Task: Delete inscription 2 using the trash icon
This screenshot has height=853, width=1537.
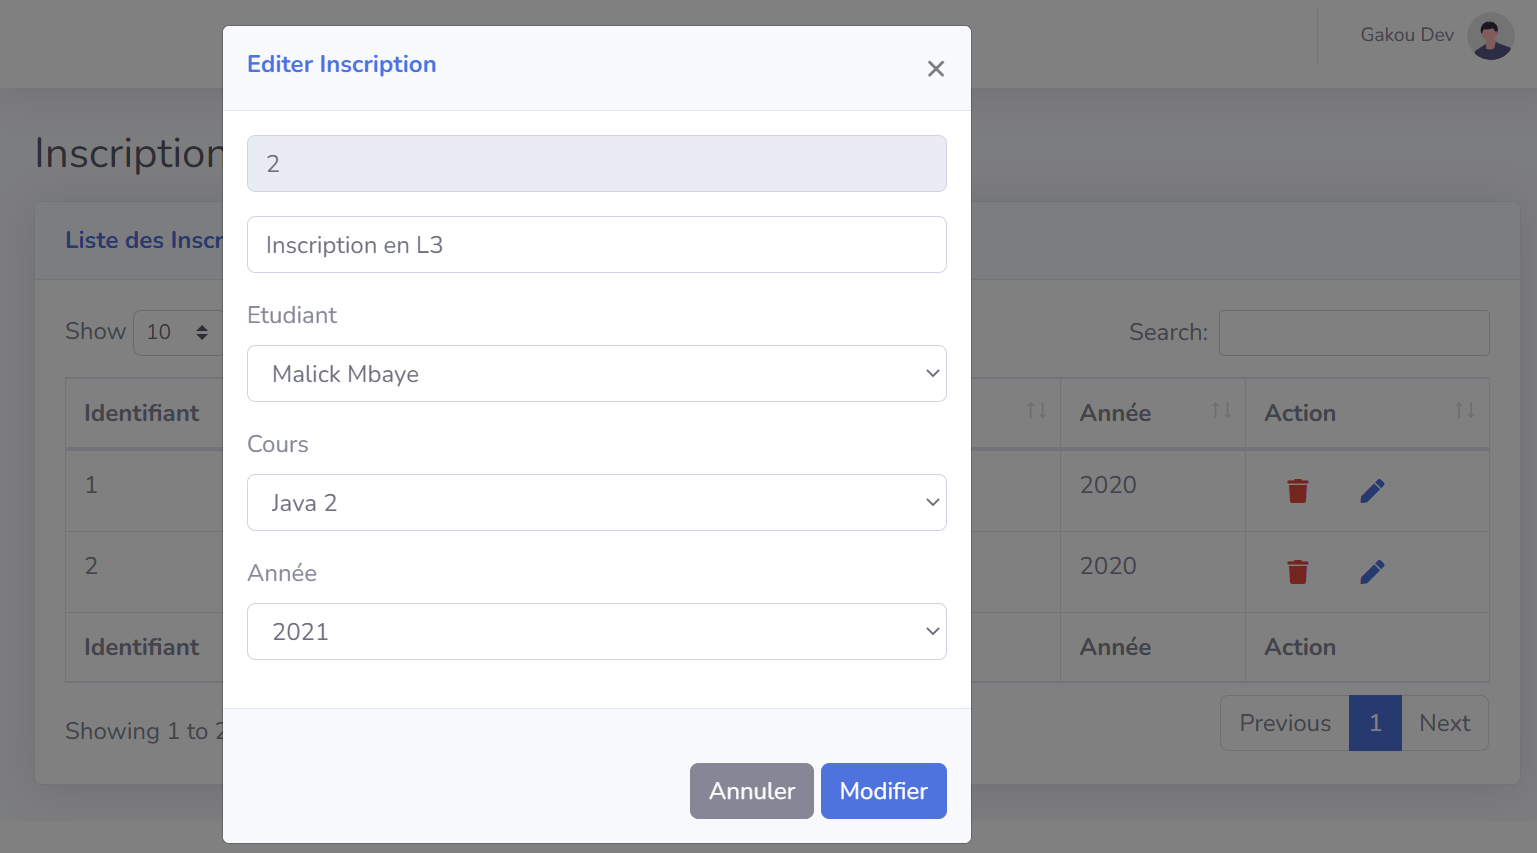Action: click(x=1298, y=571)
